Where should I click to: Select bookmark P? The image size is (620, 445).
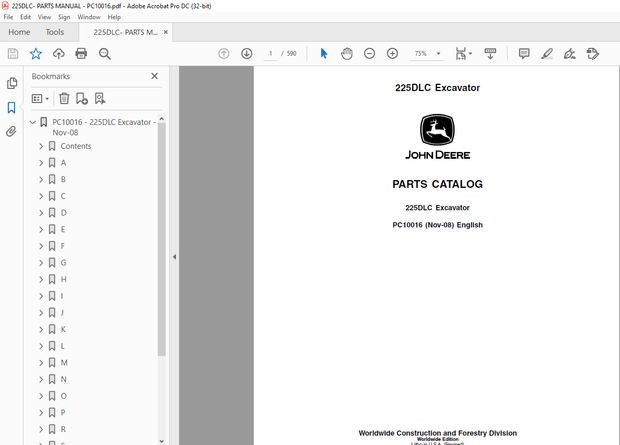63,413
